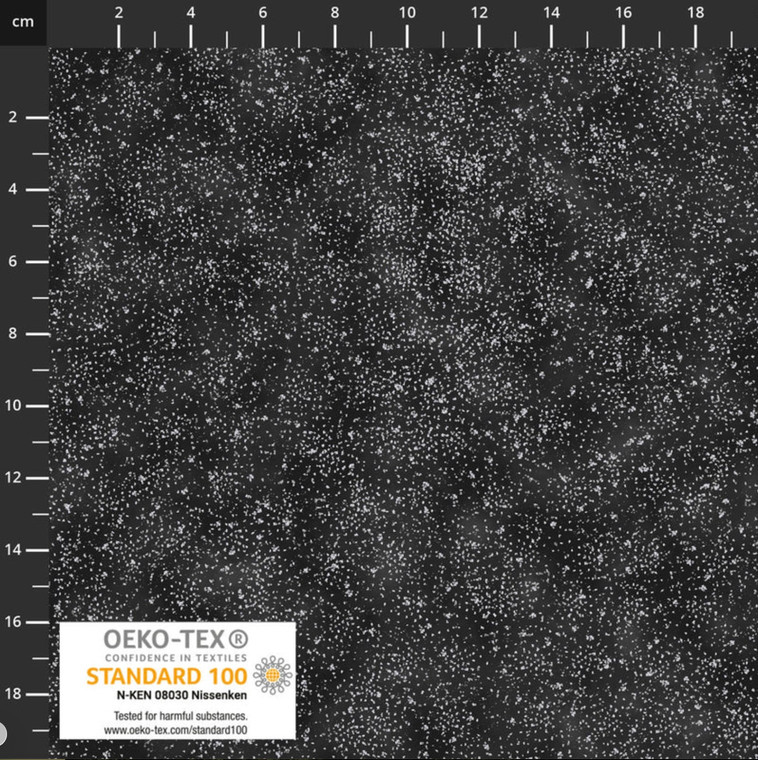
Task: Click the OEKO-TEX flower logo icon
Action: 273,674
